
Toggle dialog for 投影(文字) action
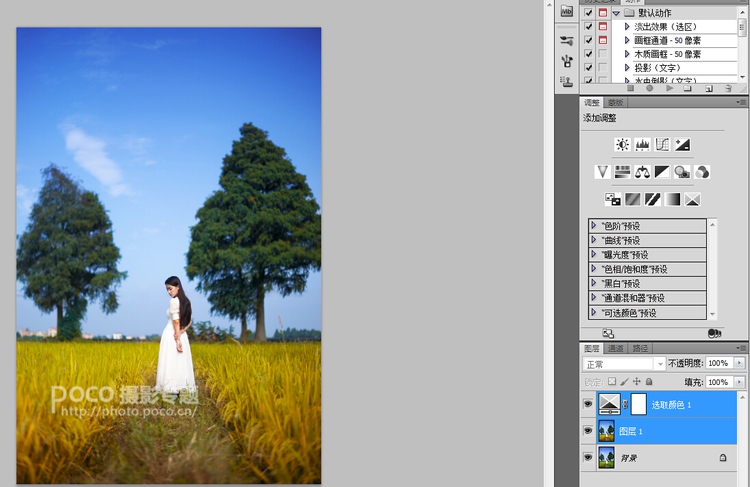point(603,67)
